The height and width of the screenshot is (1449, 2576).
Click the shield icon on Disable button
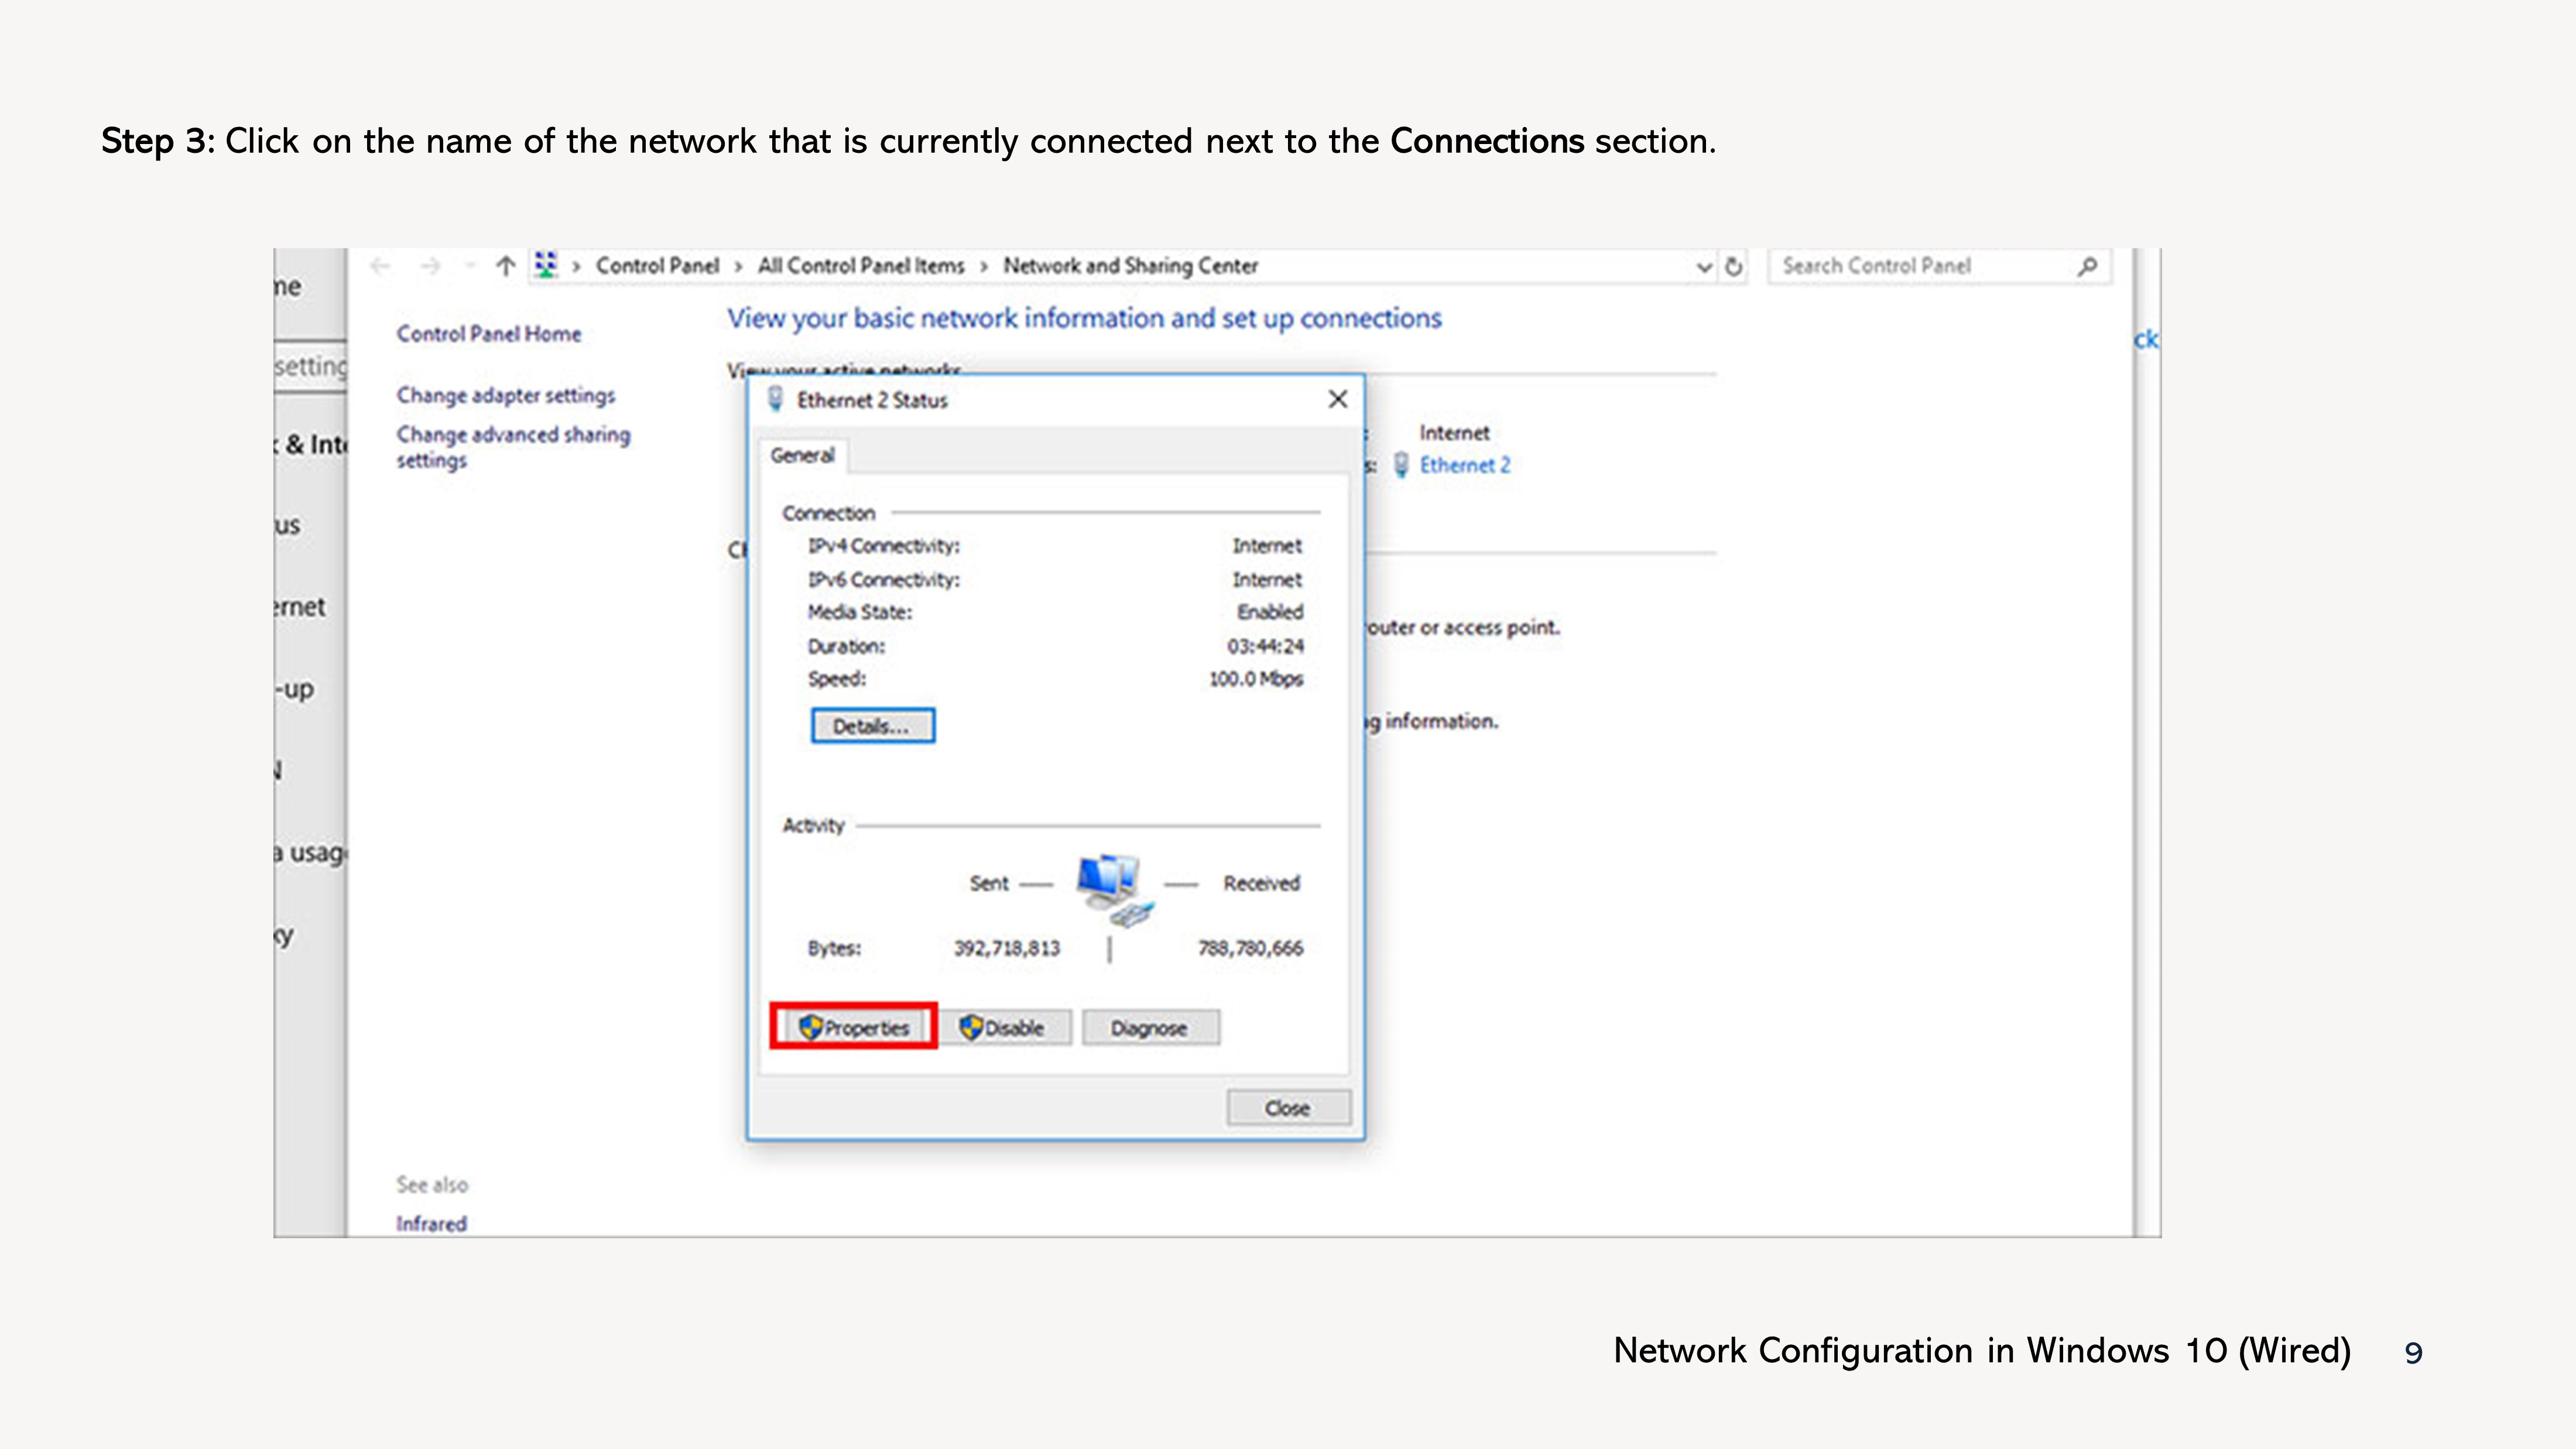pos(970,1027)
